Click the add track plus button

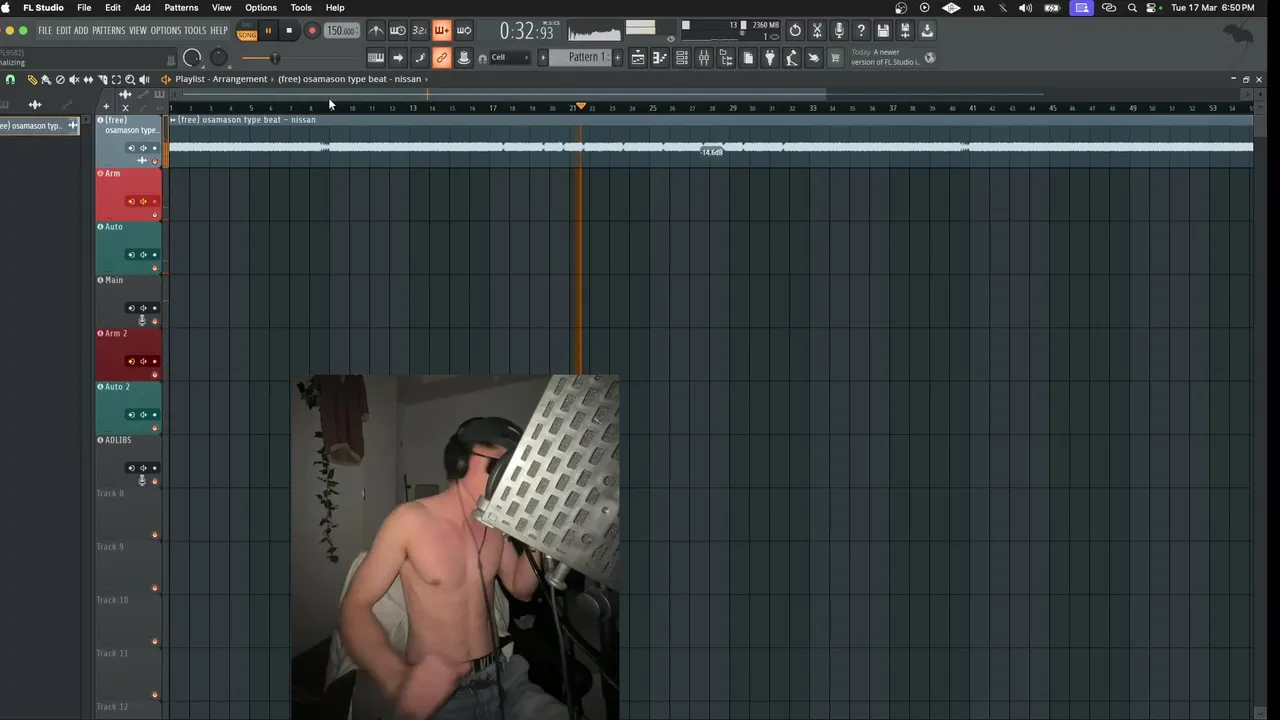pyautogui.click(x=106, y=106)
